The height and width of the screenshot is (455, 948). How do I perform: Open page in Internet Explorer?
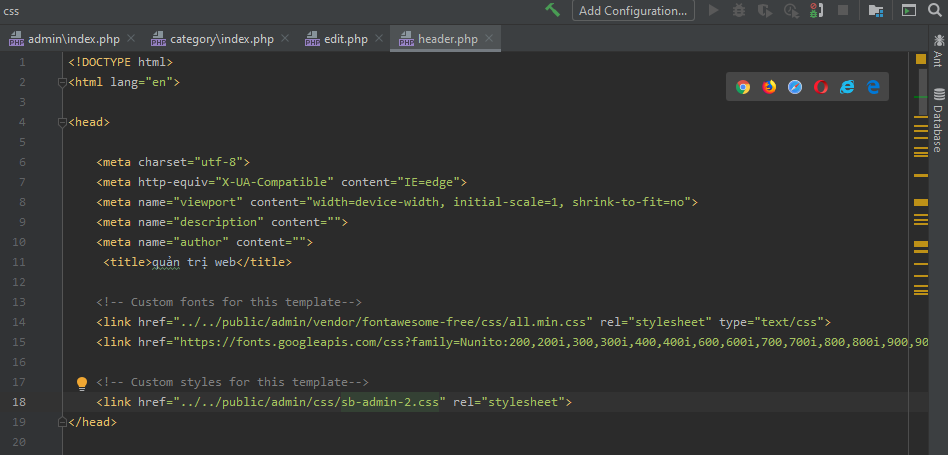pos(847,87)
